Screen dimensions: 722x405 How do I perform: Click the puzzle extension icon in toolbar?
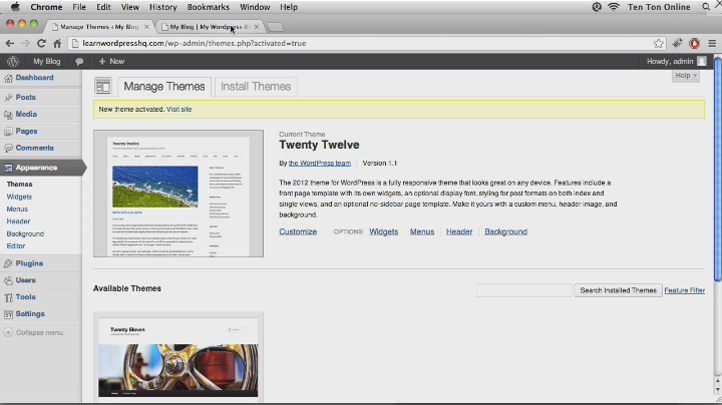click(677, 43)
